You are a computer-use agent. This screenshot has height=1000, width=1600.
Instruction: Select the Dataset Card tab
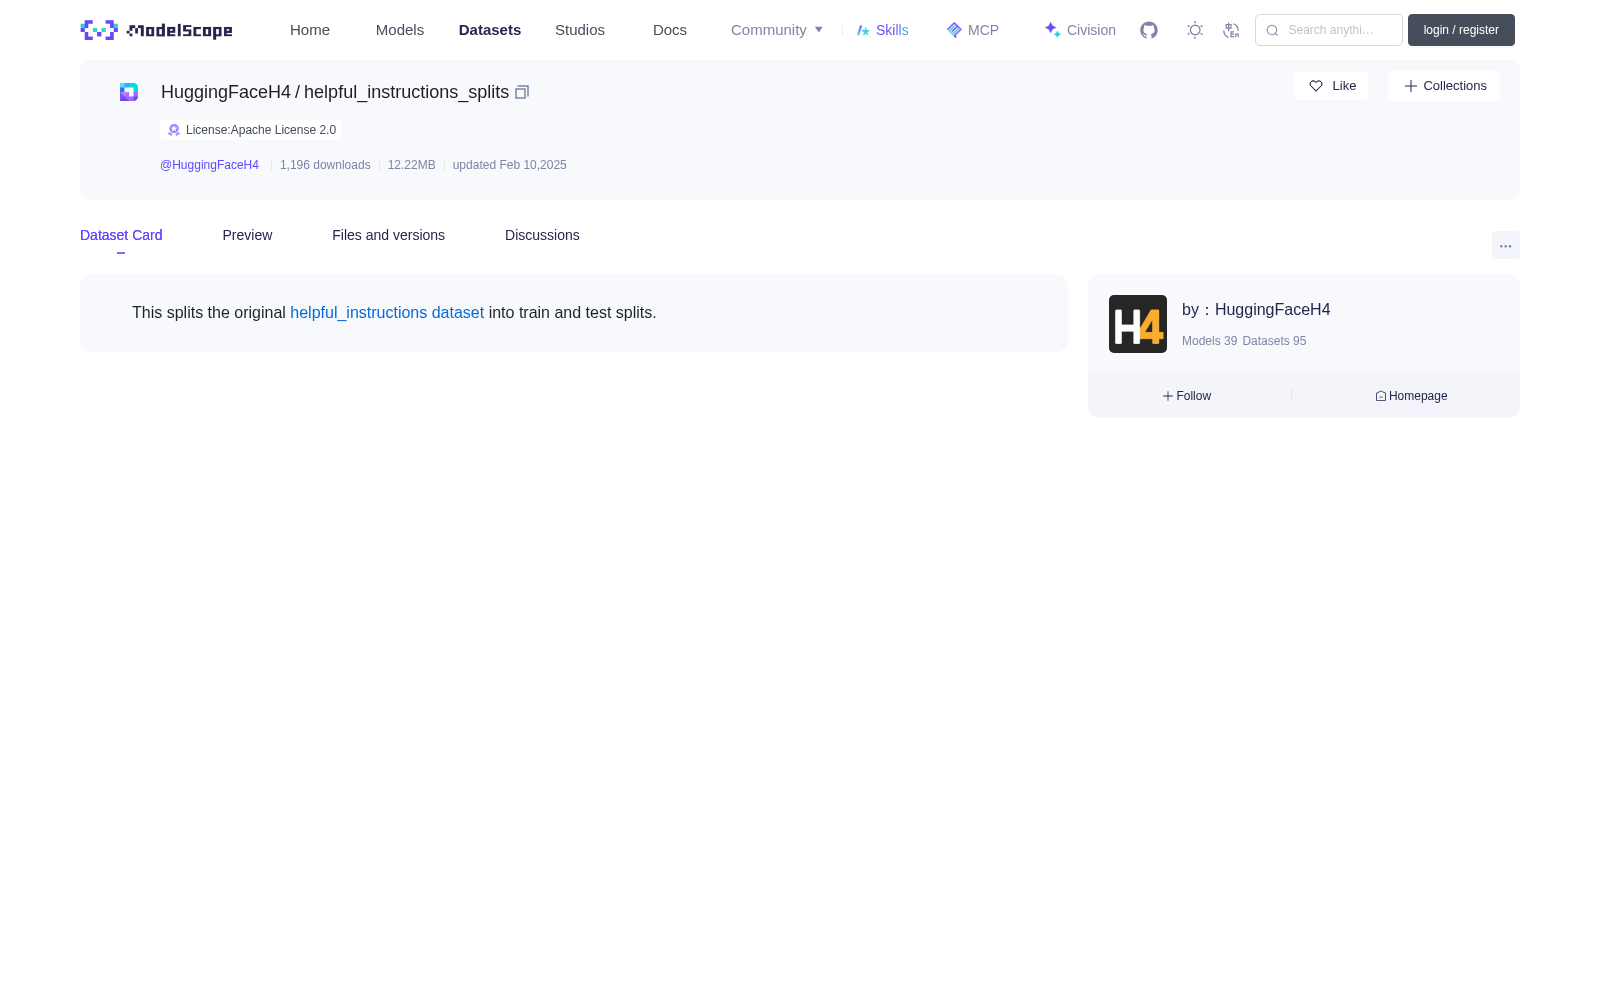click(121, 235)
